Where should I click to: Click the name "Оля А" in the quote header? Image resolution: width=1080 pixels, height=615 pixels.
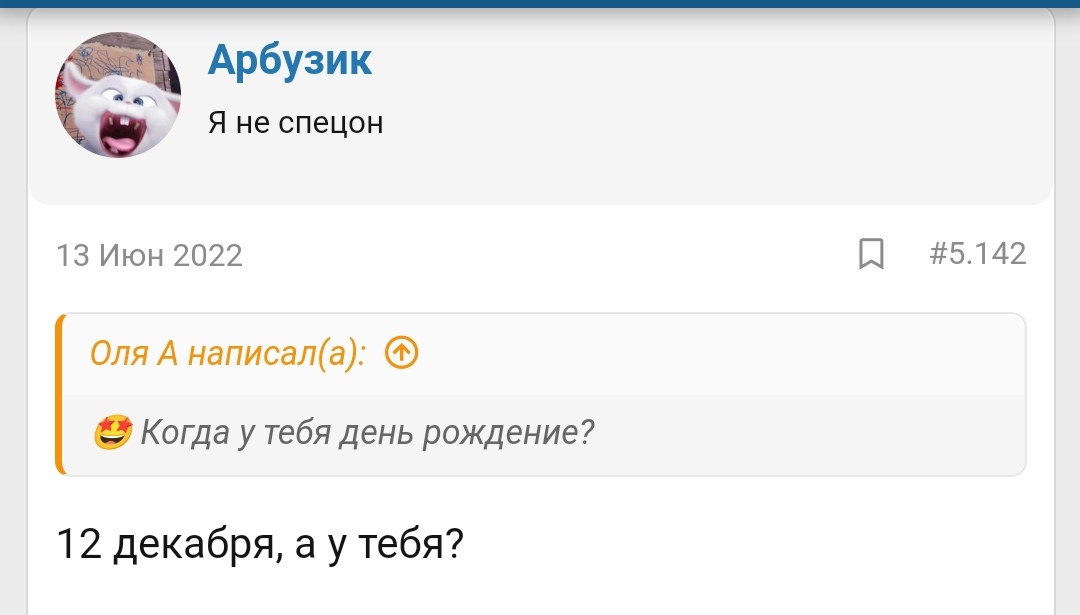pyautogui.click(x=133, y=353)
